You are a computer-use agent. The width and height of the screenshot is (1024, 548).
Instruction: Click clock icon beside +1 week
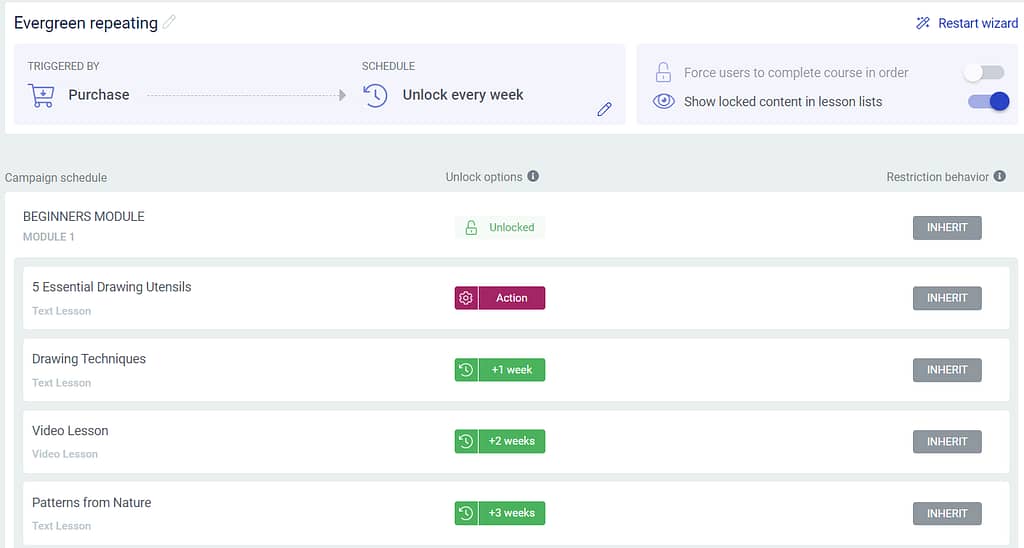[466, 370]
